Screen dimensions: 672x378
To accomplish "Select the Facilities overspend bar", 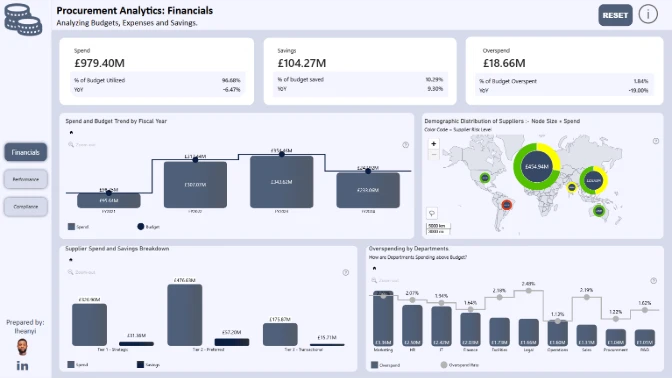I will (499, 332).
